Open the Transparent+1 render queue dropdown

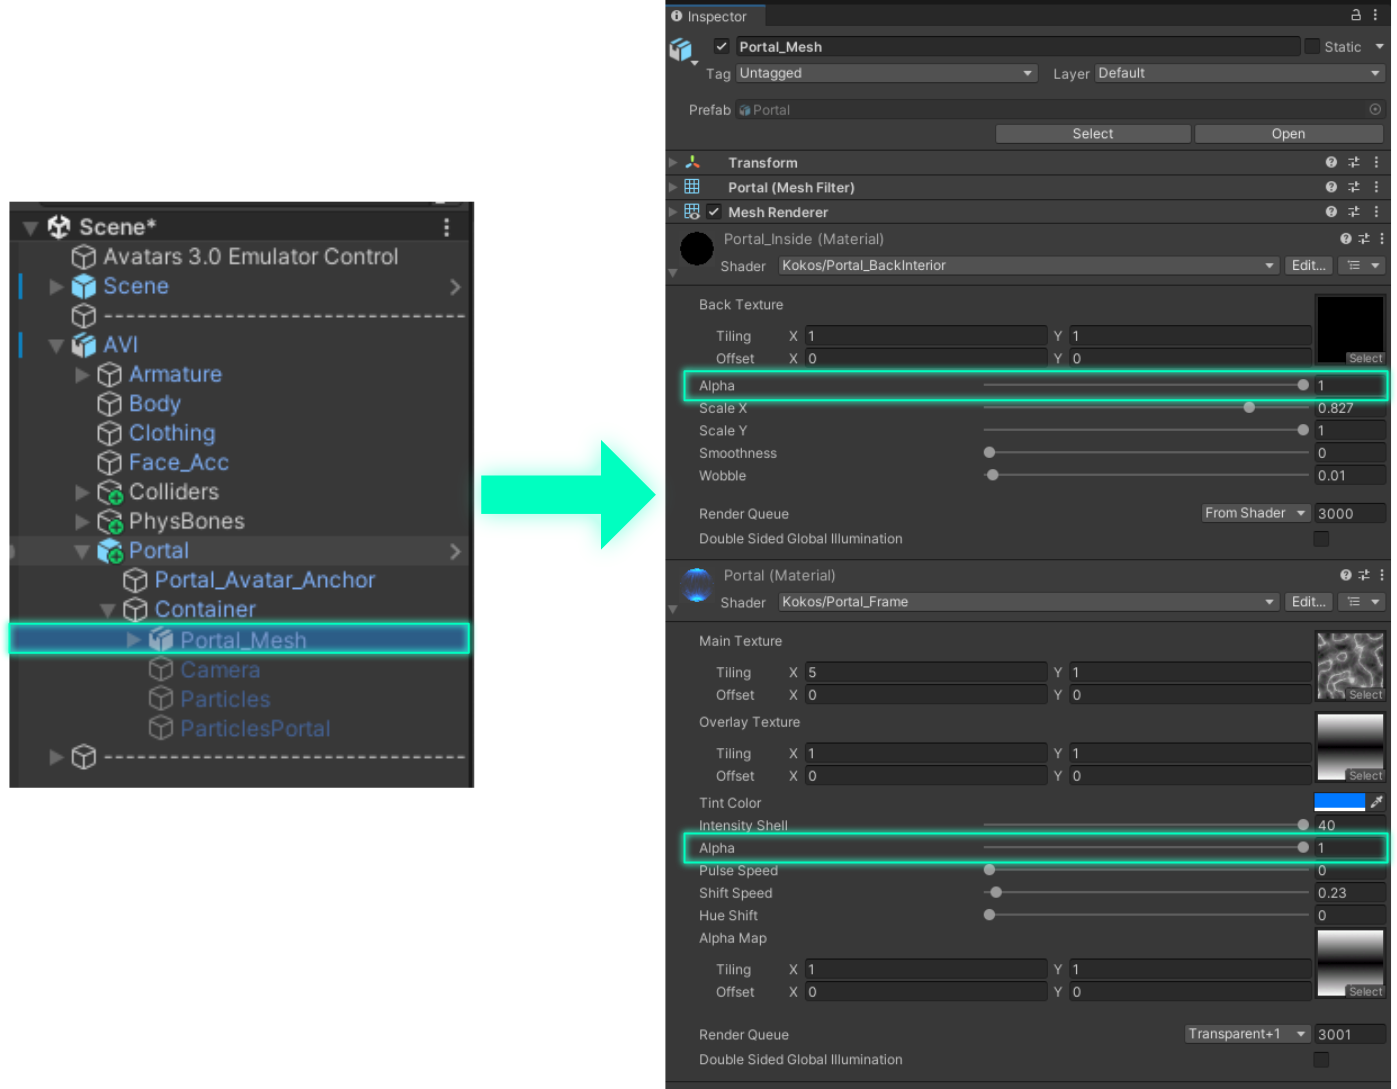pyautogui.click(x=1248, y=1034)
